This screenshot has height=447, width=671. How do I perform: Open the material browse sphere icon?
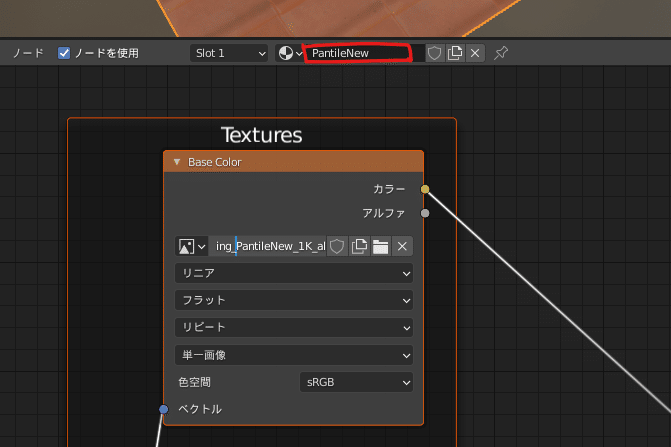click(290, 53)
